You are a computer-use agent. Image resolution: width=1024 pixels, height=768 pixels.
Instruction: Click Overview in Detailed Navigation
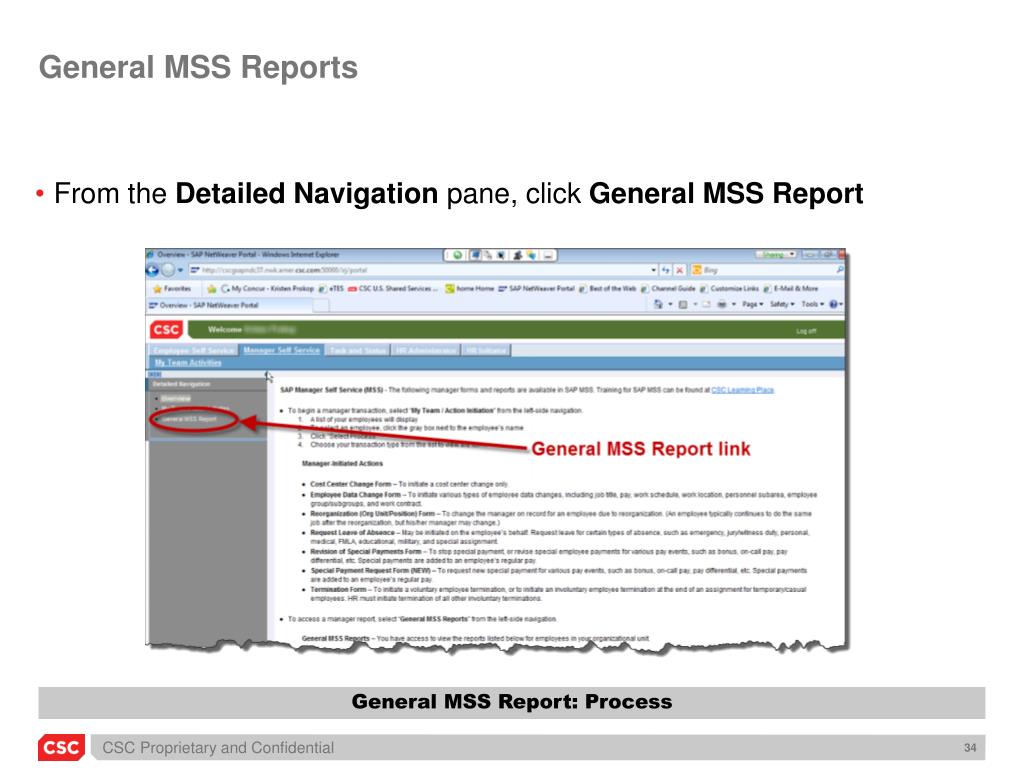(x=176, y=398)
